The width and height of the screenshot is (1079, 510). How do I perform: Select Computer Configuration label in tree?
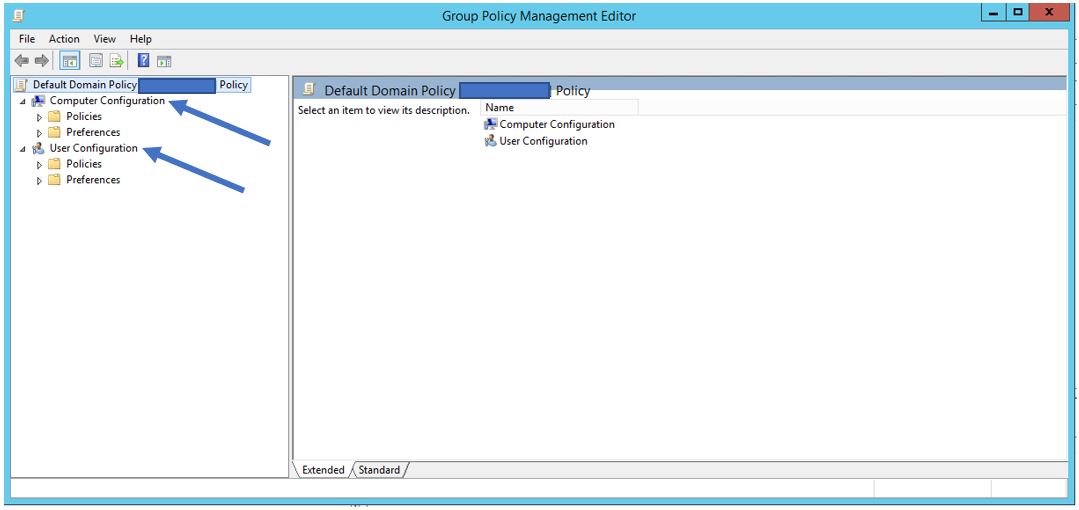(x=107, y=100)
